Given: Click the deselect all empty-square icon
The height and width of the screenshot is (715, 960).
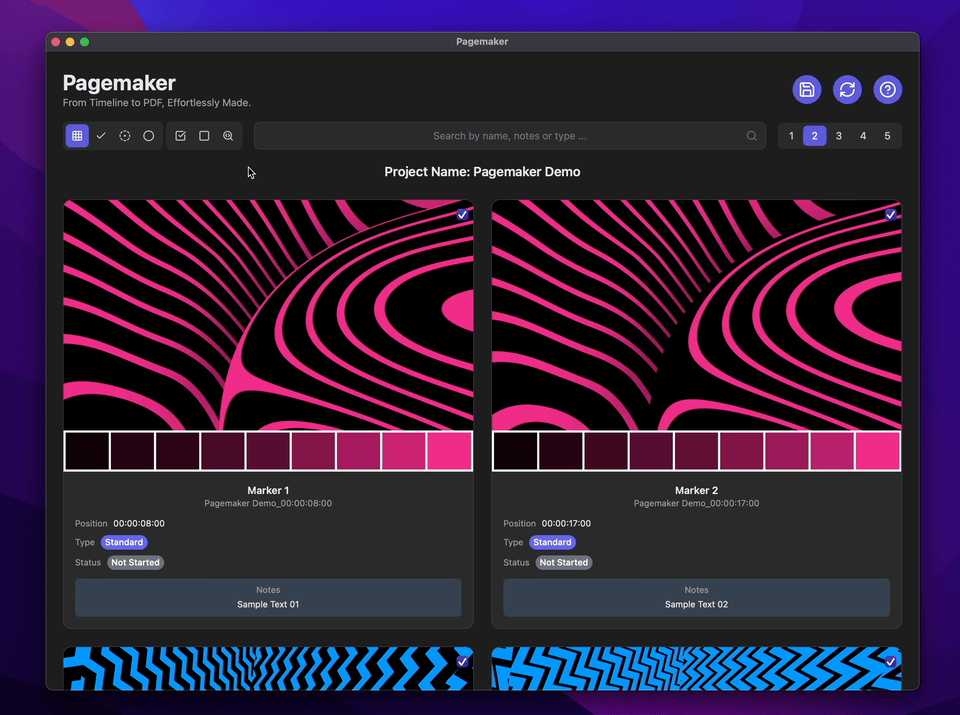Looking at the screenshot, I should tap(204, 136).
